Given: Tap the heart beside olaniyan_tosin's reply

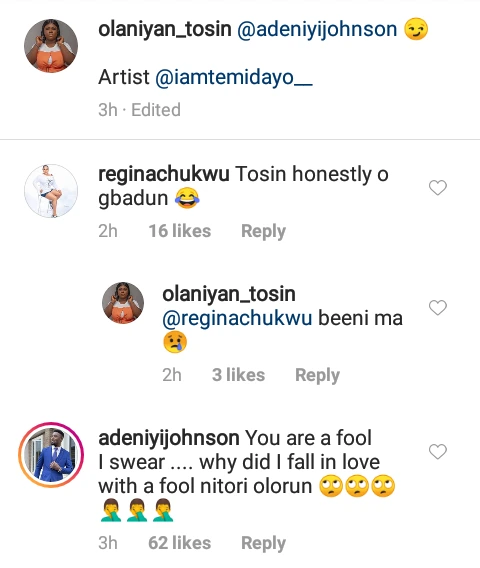Looking at the screenshot, I should (x=438, y=308).
